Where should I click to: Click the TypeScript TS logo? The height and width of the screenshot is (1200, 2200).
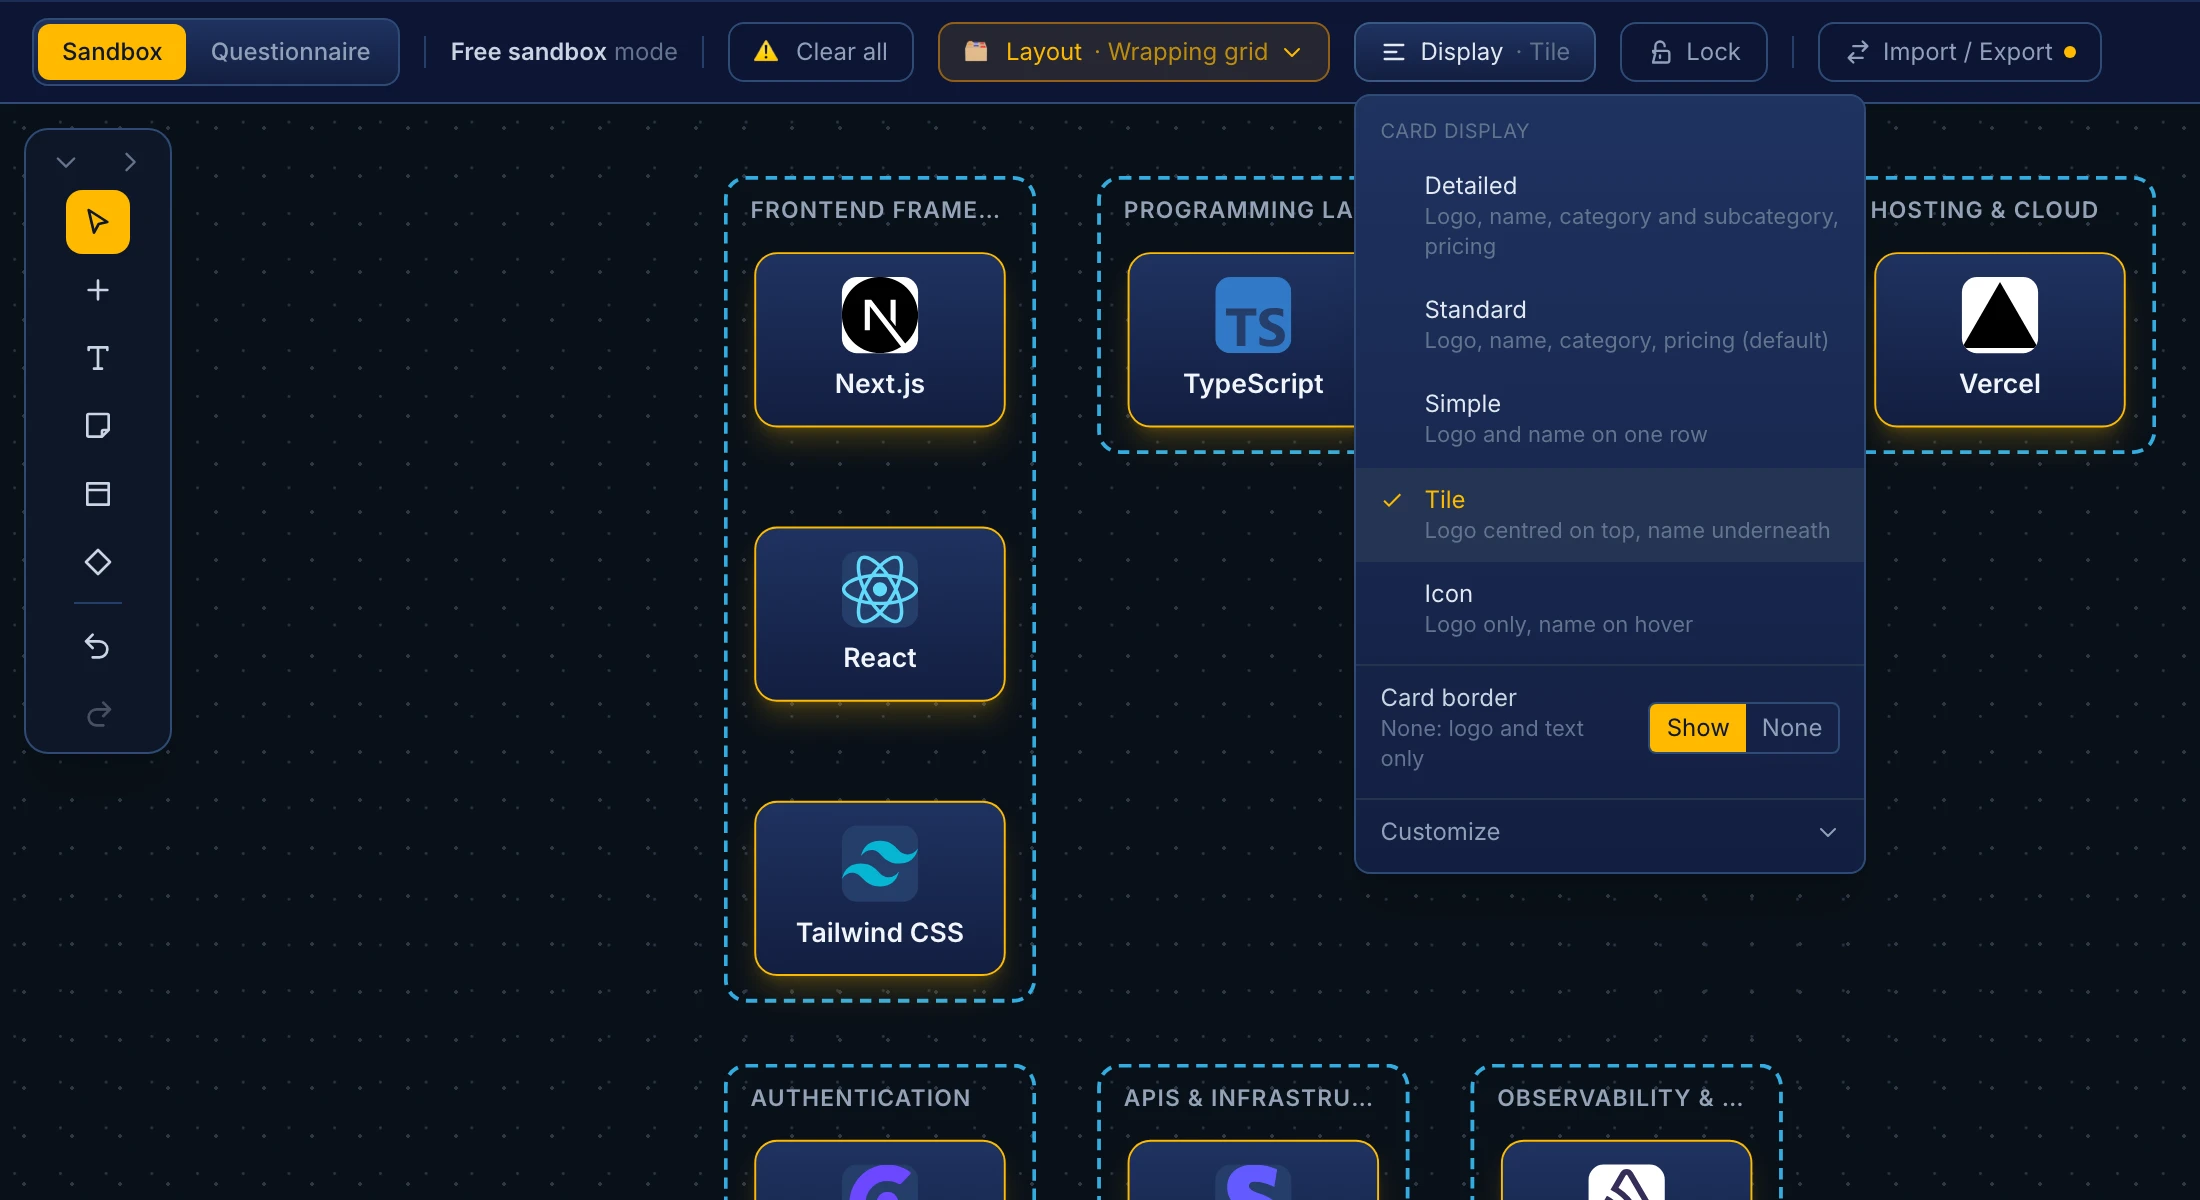(x=1253, y=315)
